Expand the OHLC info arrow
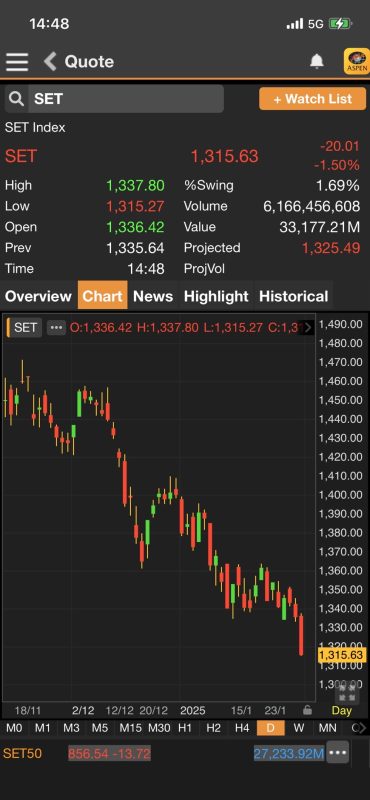Image resolution: width=370 pixels, height=800 pixels. coord(308,328)
